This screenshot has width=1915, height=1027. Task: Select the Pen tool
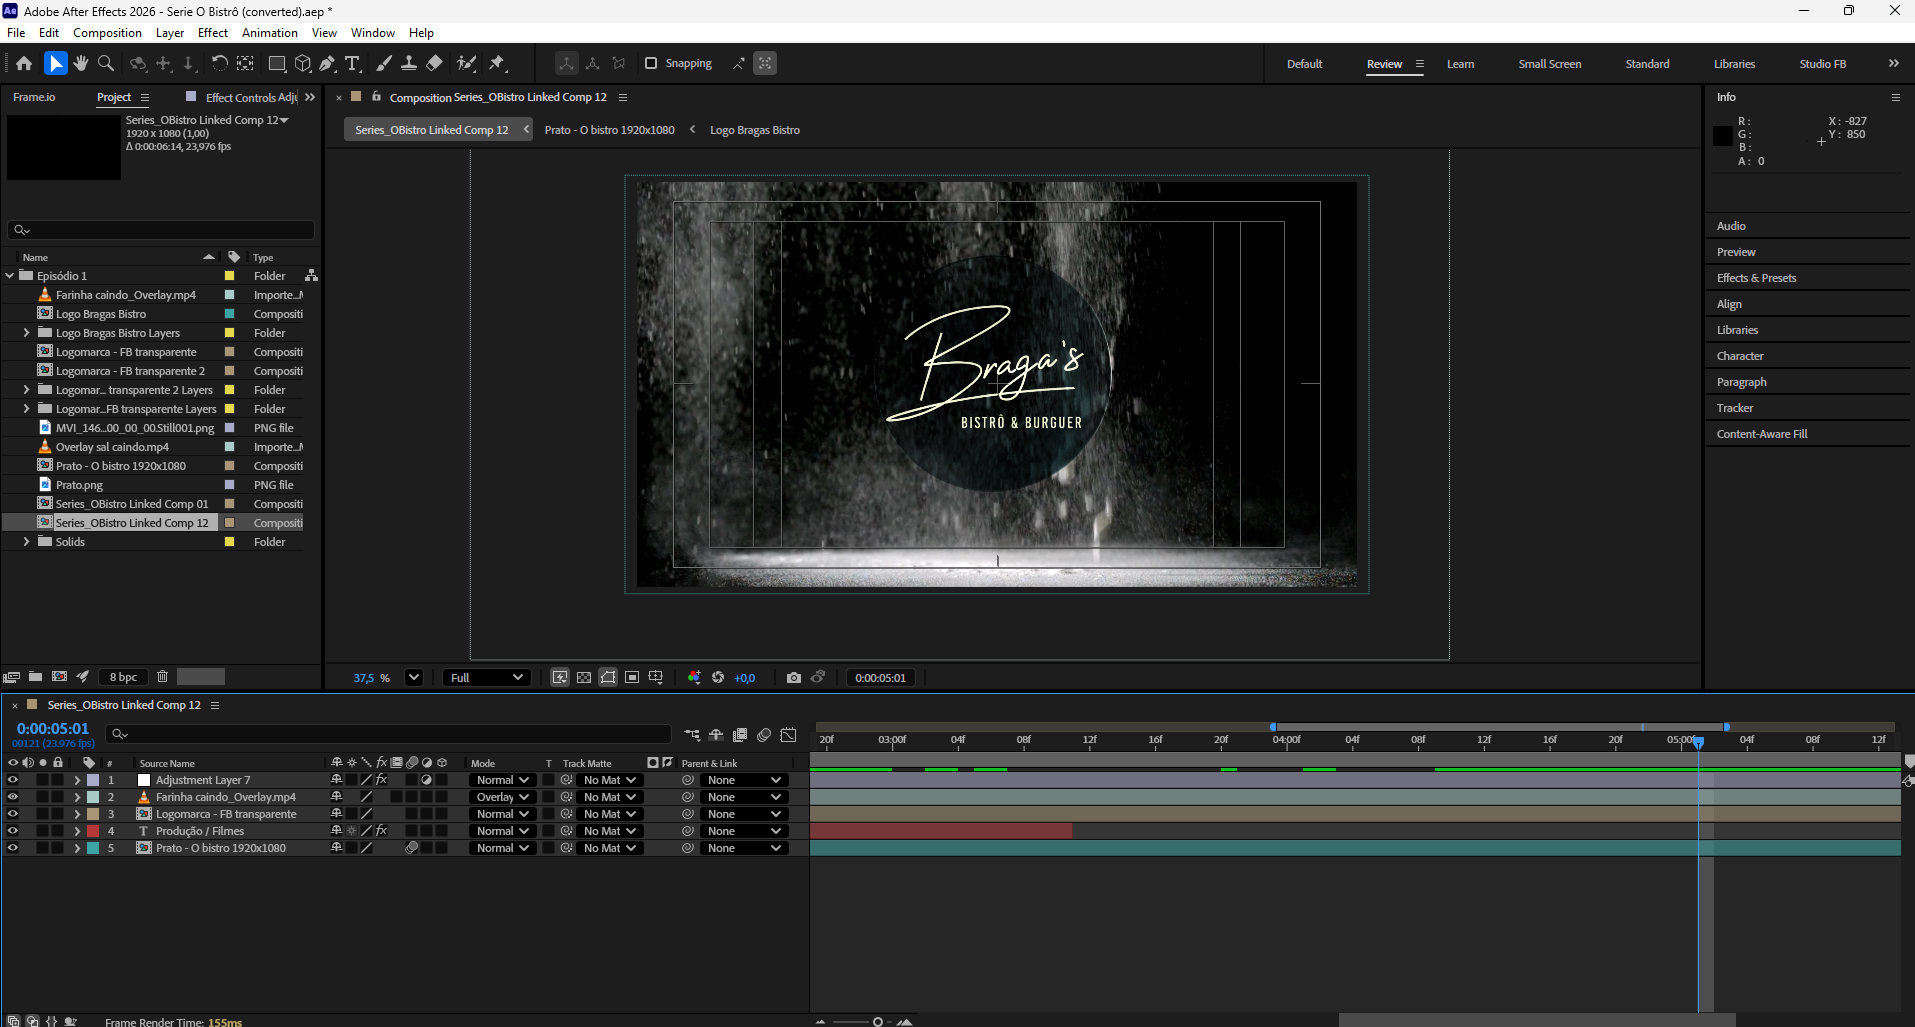pos(328,63)
